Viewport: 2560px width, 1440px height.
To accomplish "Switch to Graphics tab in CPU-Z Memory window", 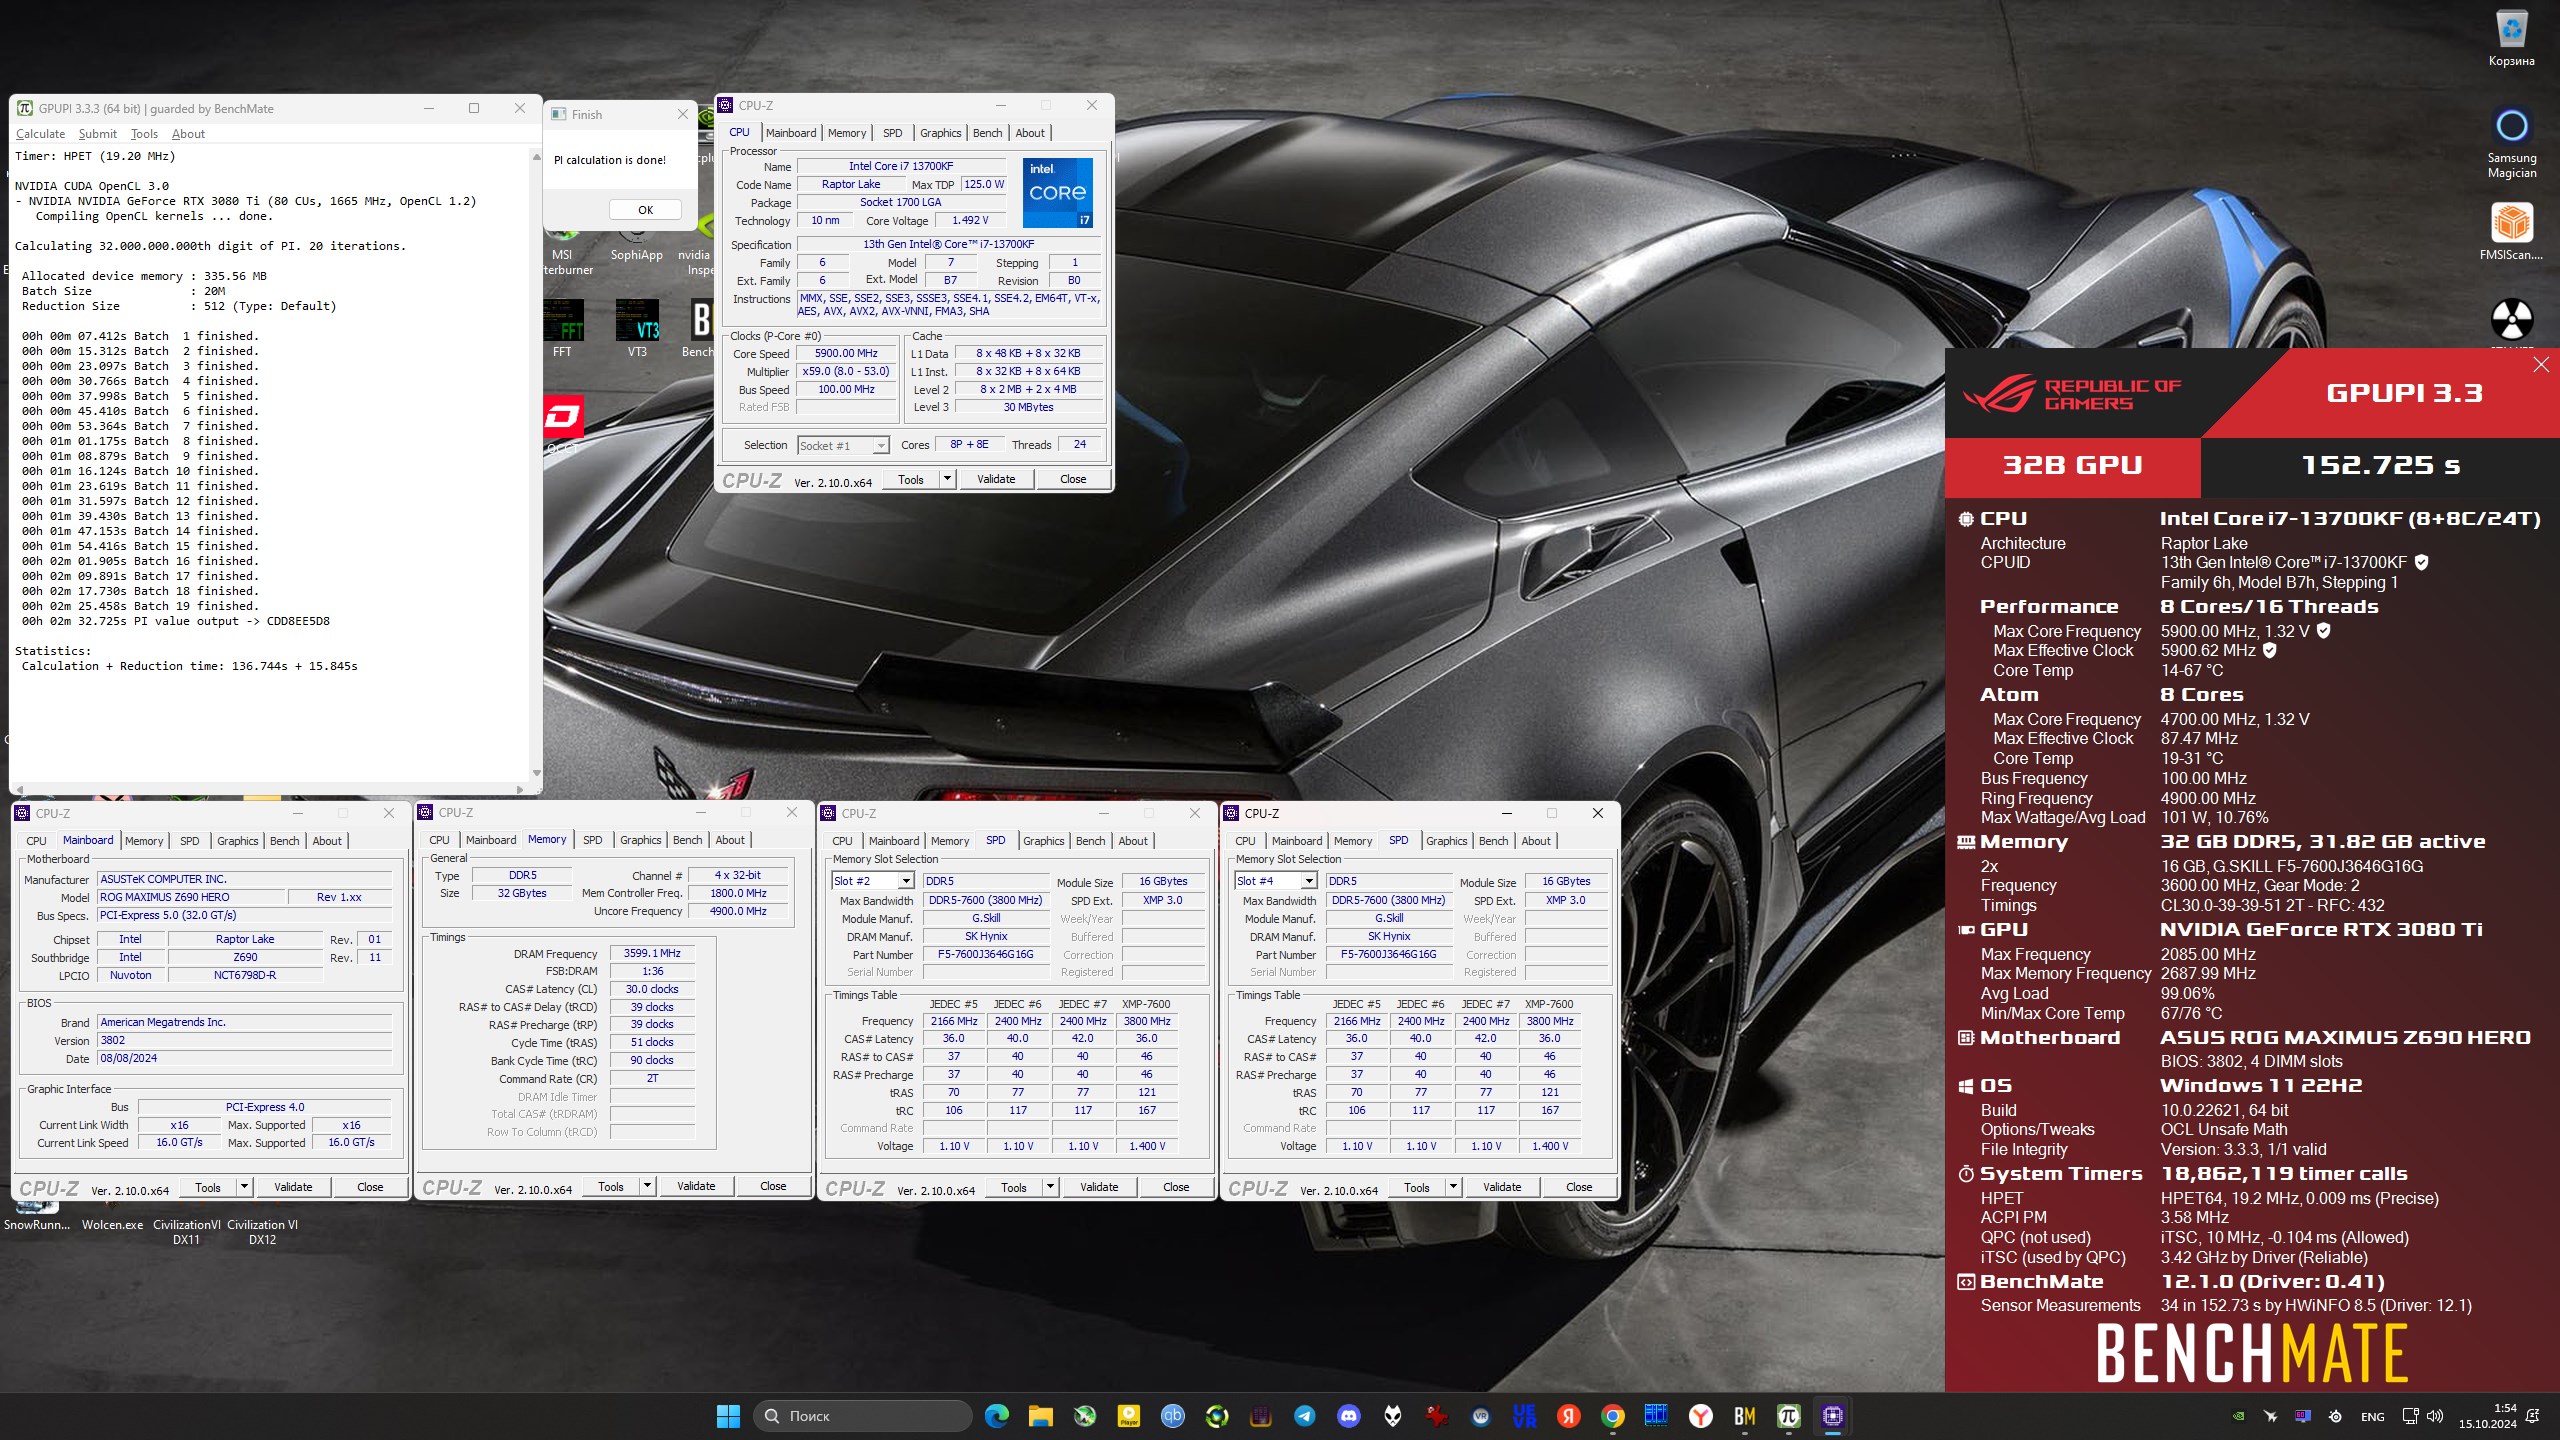I will (x=640, y=840).
